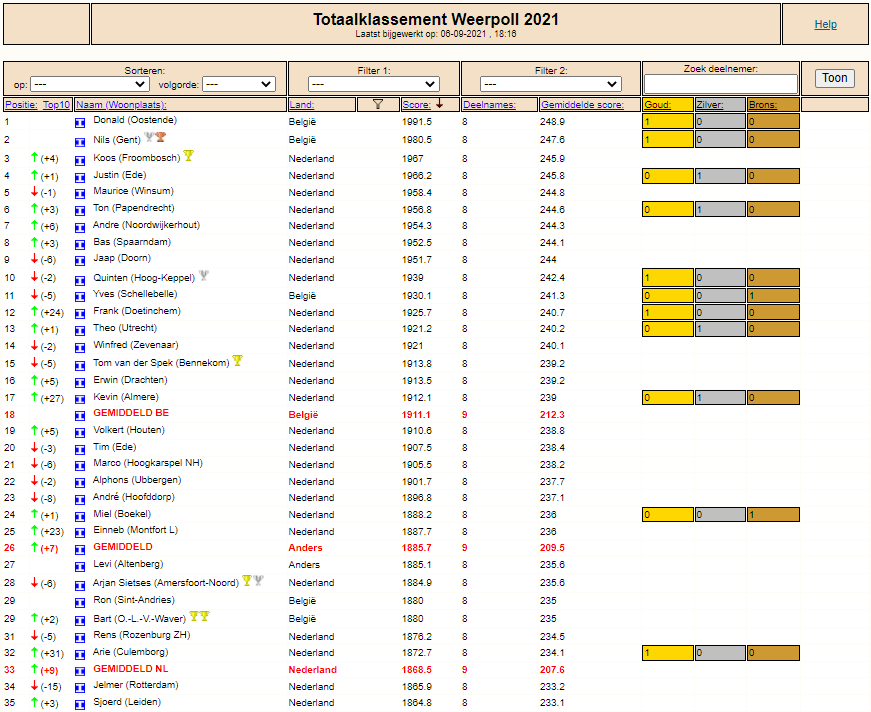Expand the Filter 1 dropdown
This screenshot has height=712, width=871.
(374, 84)
